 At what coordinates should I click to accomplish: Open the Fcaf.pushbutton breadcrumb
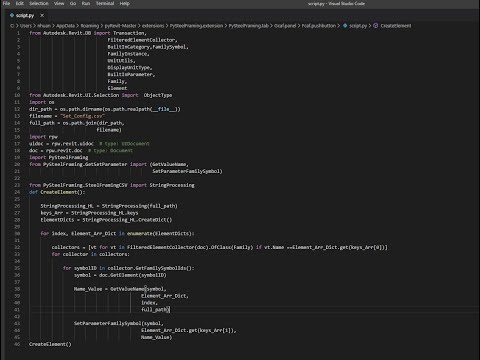(x=319, y=26)
